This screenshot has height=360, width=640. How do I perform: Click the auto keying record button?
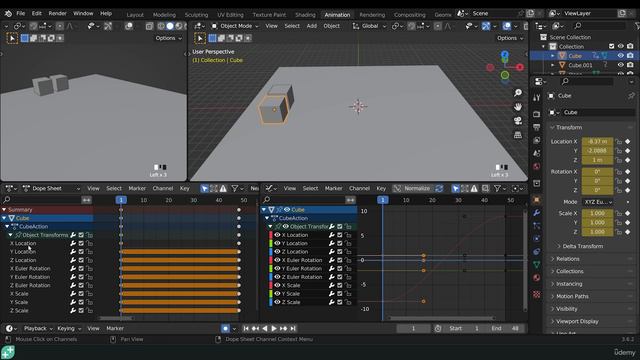tap(225, 328)
